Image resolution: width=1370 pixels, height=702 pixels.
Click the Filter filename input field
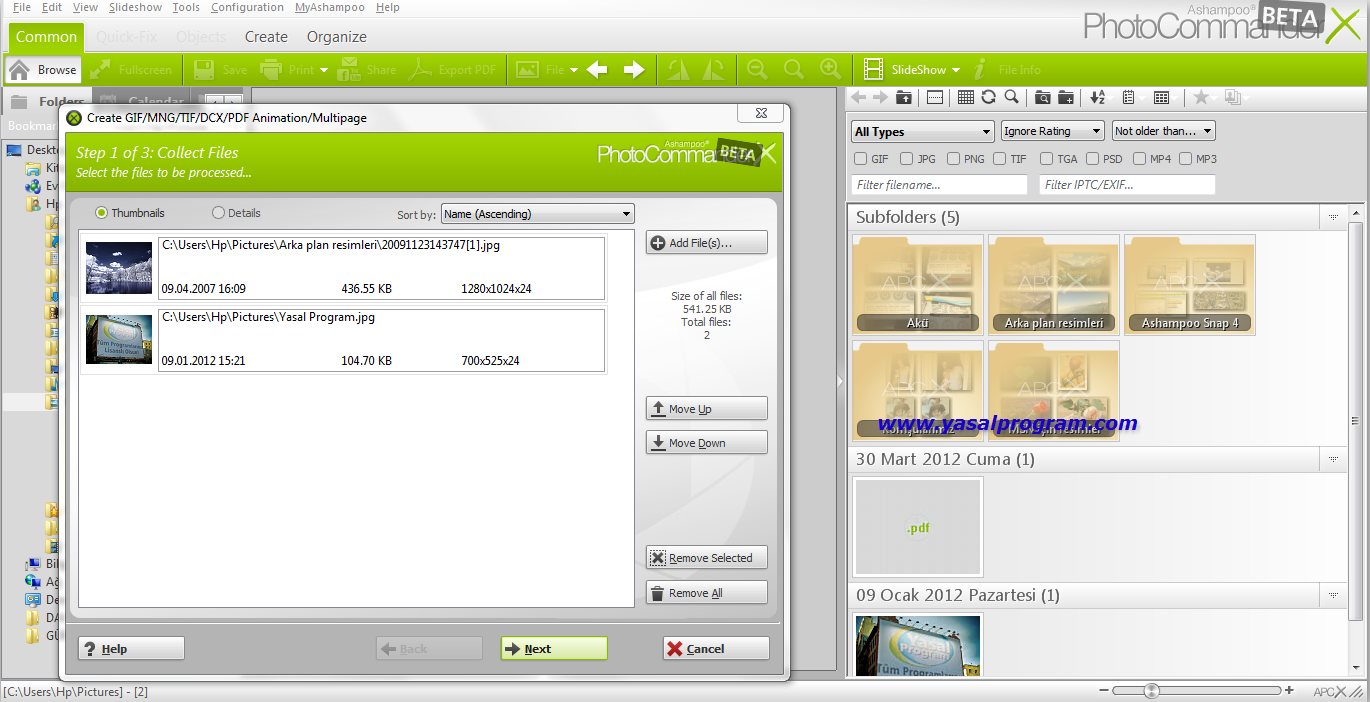938,185
